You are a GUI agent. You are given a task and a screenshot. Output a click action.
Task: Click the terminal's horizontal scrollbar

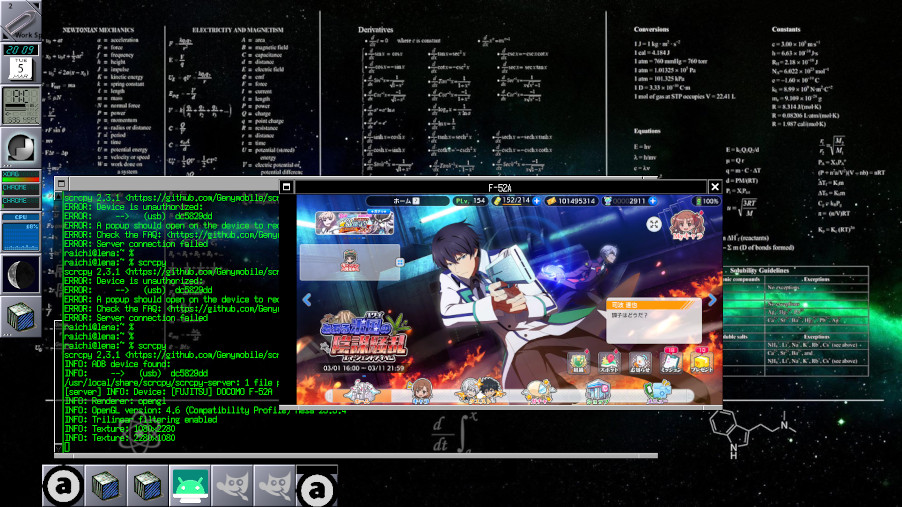click(x=356, y=456)
